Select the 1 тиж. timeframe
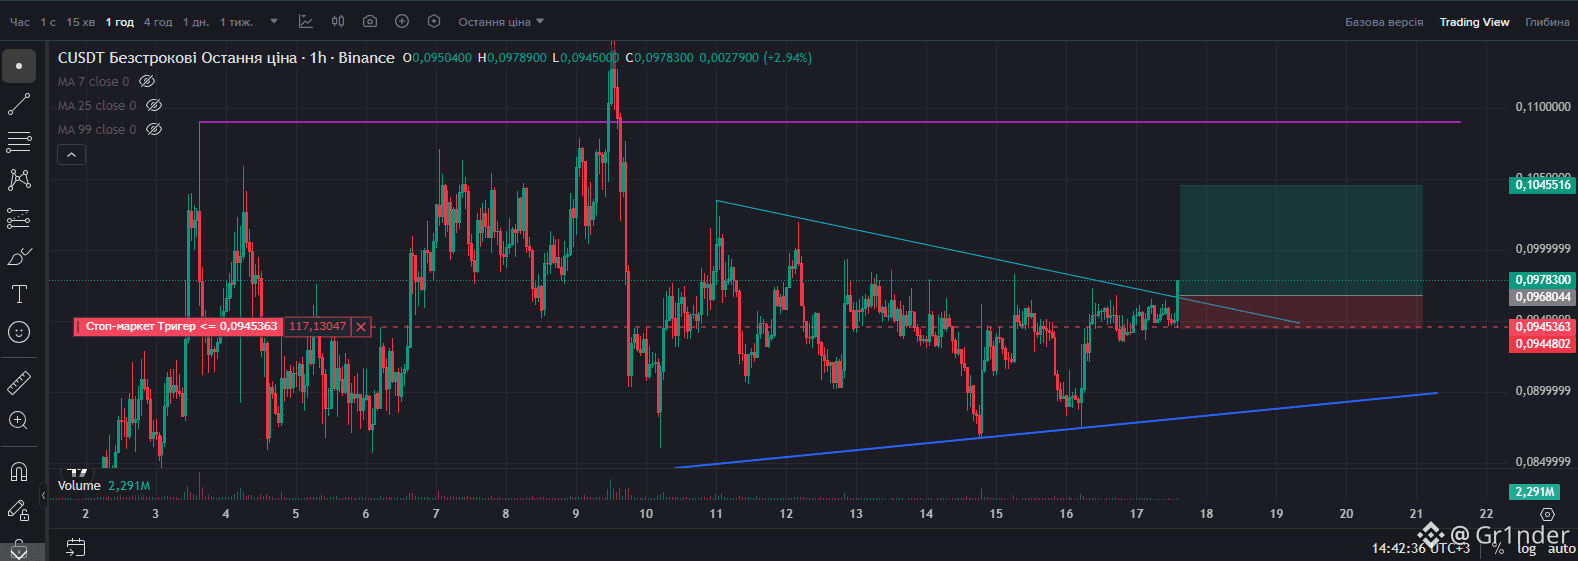Image resolution: width=1578 pixels, height=561 pixels. pyautogui.click(x=236, y=21)
